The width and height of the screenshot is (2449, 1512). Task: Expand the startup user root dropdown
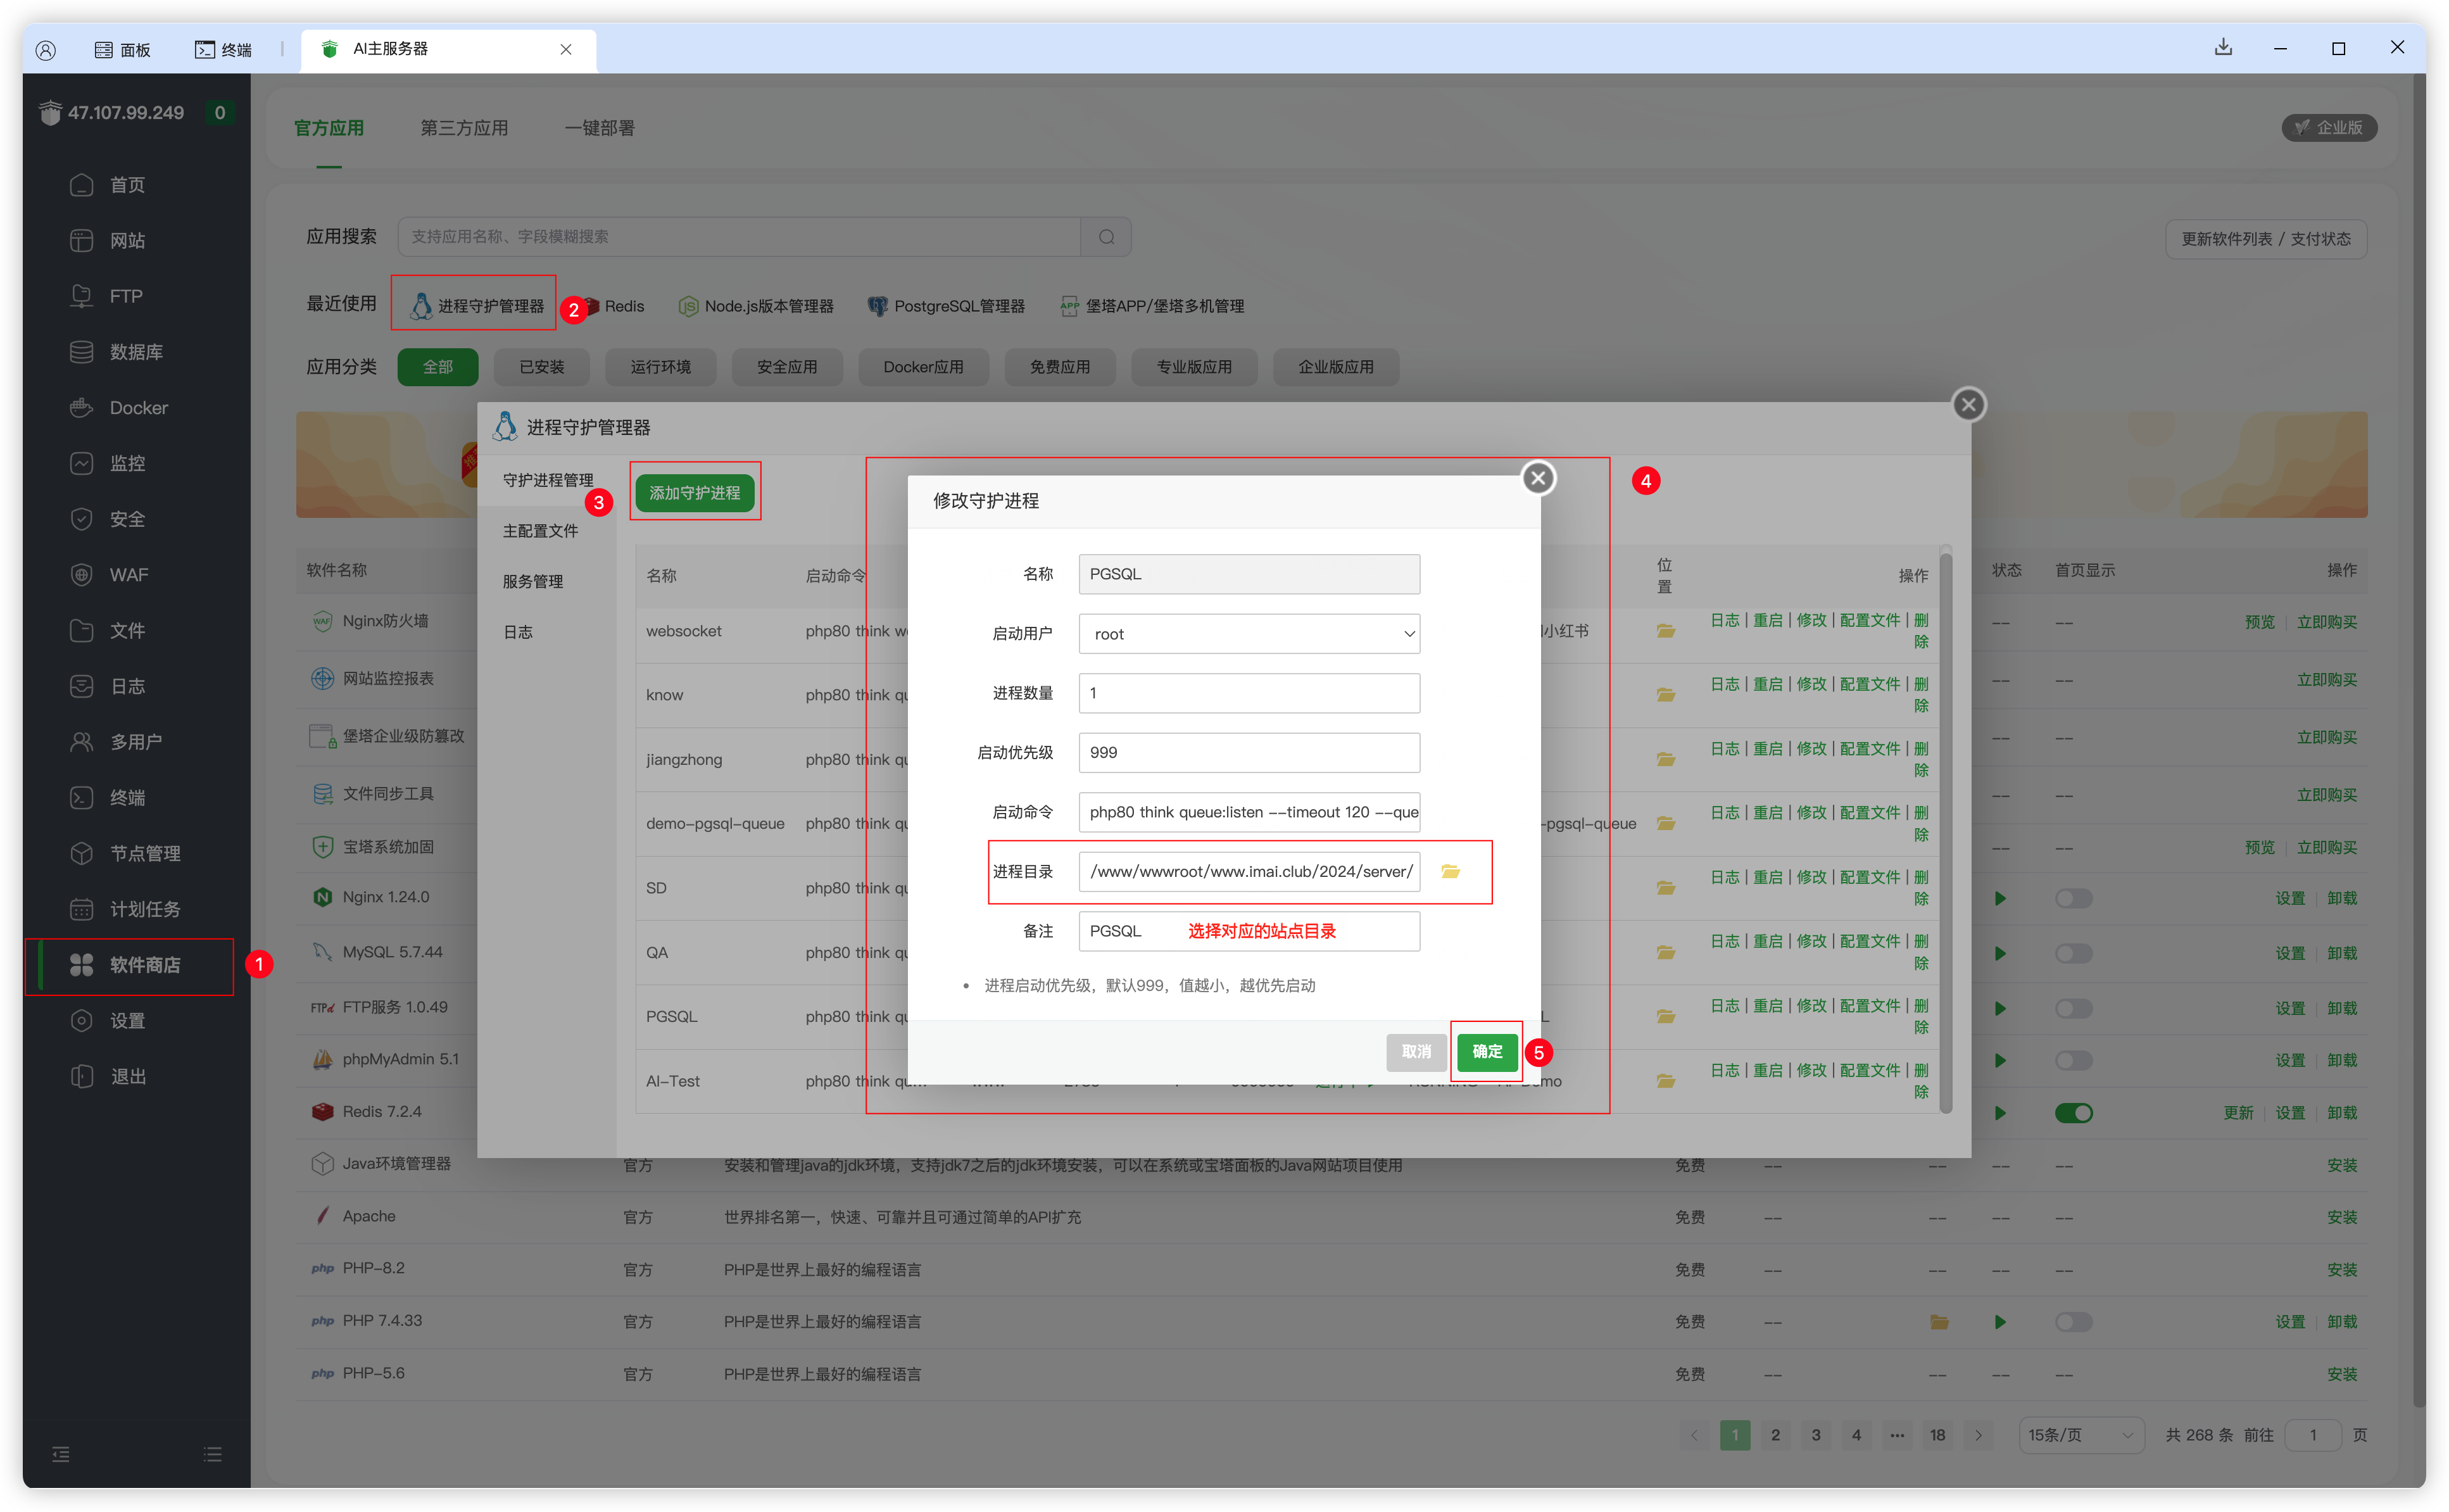(x=1248, y=634)
